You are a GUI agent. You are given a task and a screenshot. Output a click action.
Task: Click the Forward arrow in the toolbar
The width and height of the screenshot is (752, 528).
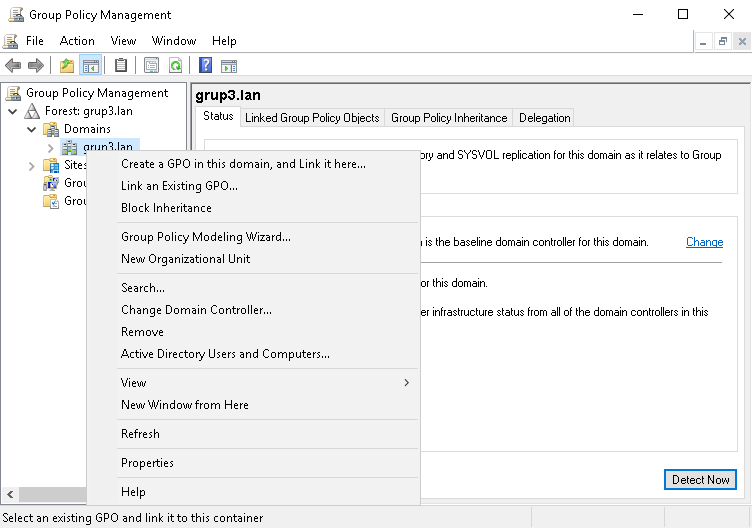coord(36,66)
